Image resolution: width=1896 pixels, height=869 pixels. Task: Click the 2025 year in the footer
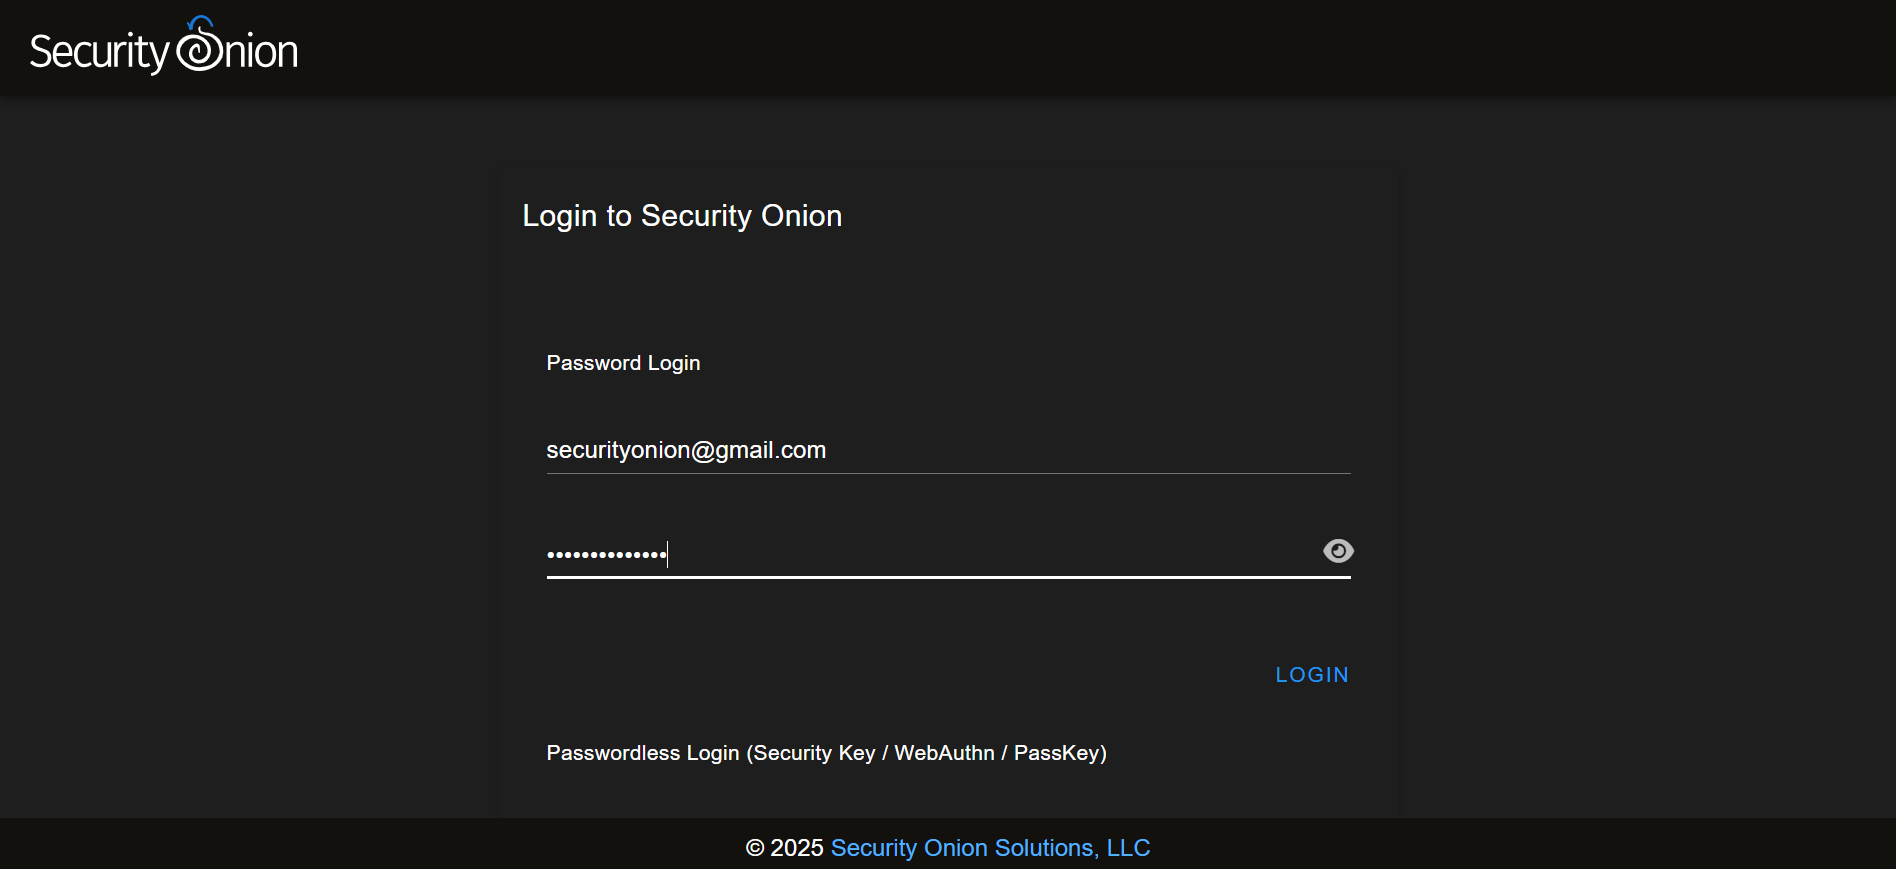click(x=797, y=848)
